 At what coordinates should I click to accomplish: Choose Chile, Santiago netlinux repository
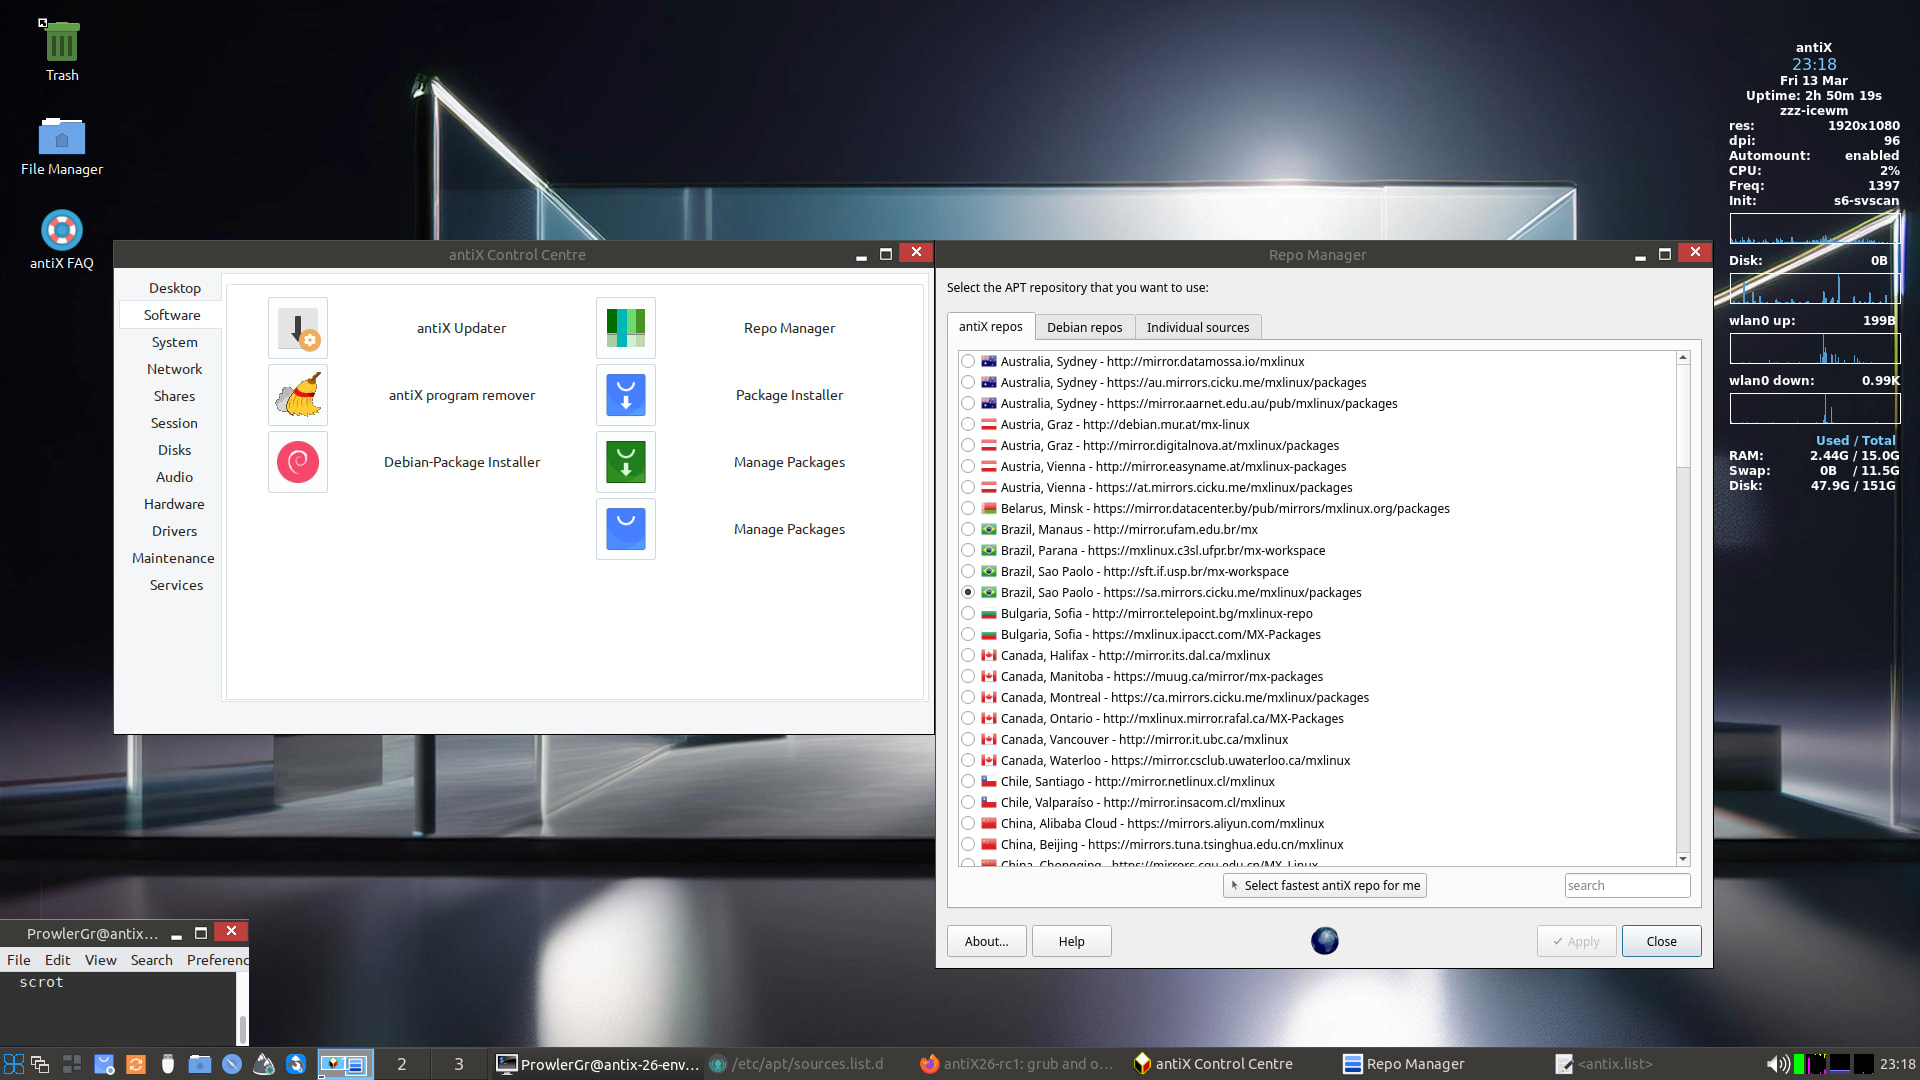(968, 782)
